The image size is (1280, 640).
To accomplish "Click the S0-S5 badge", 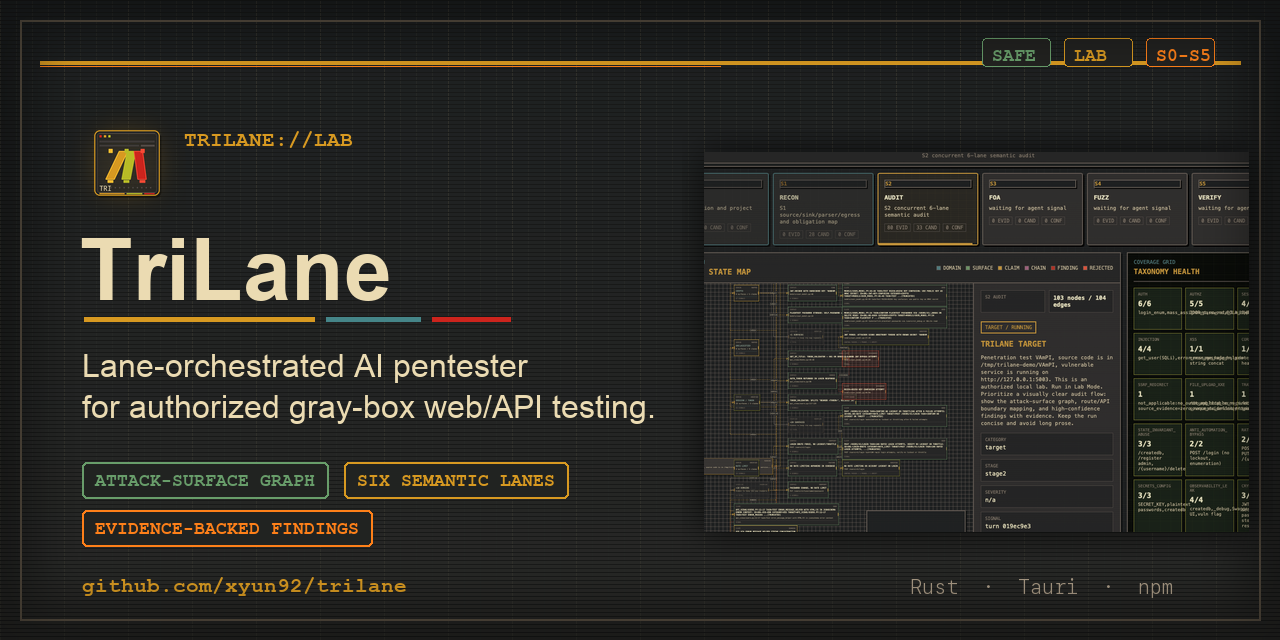I will [x=1180, y=53].
